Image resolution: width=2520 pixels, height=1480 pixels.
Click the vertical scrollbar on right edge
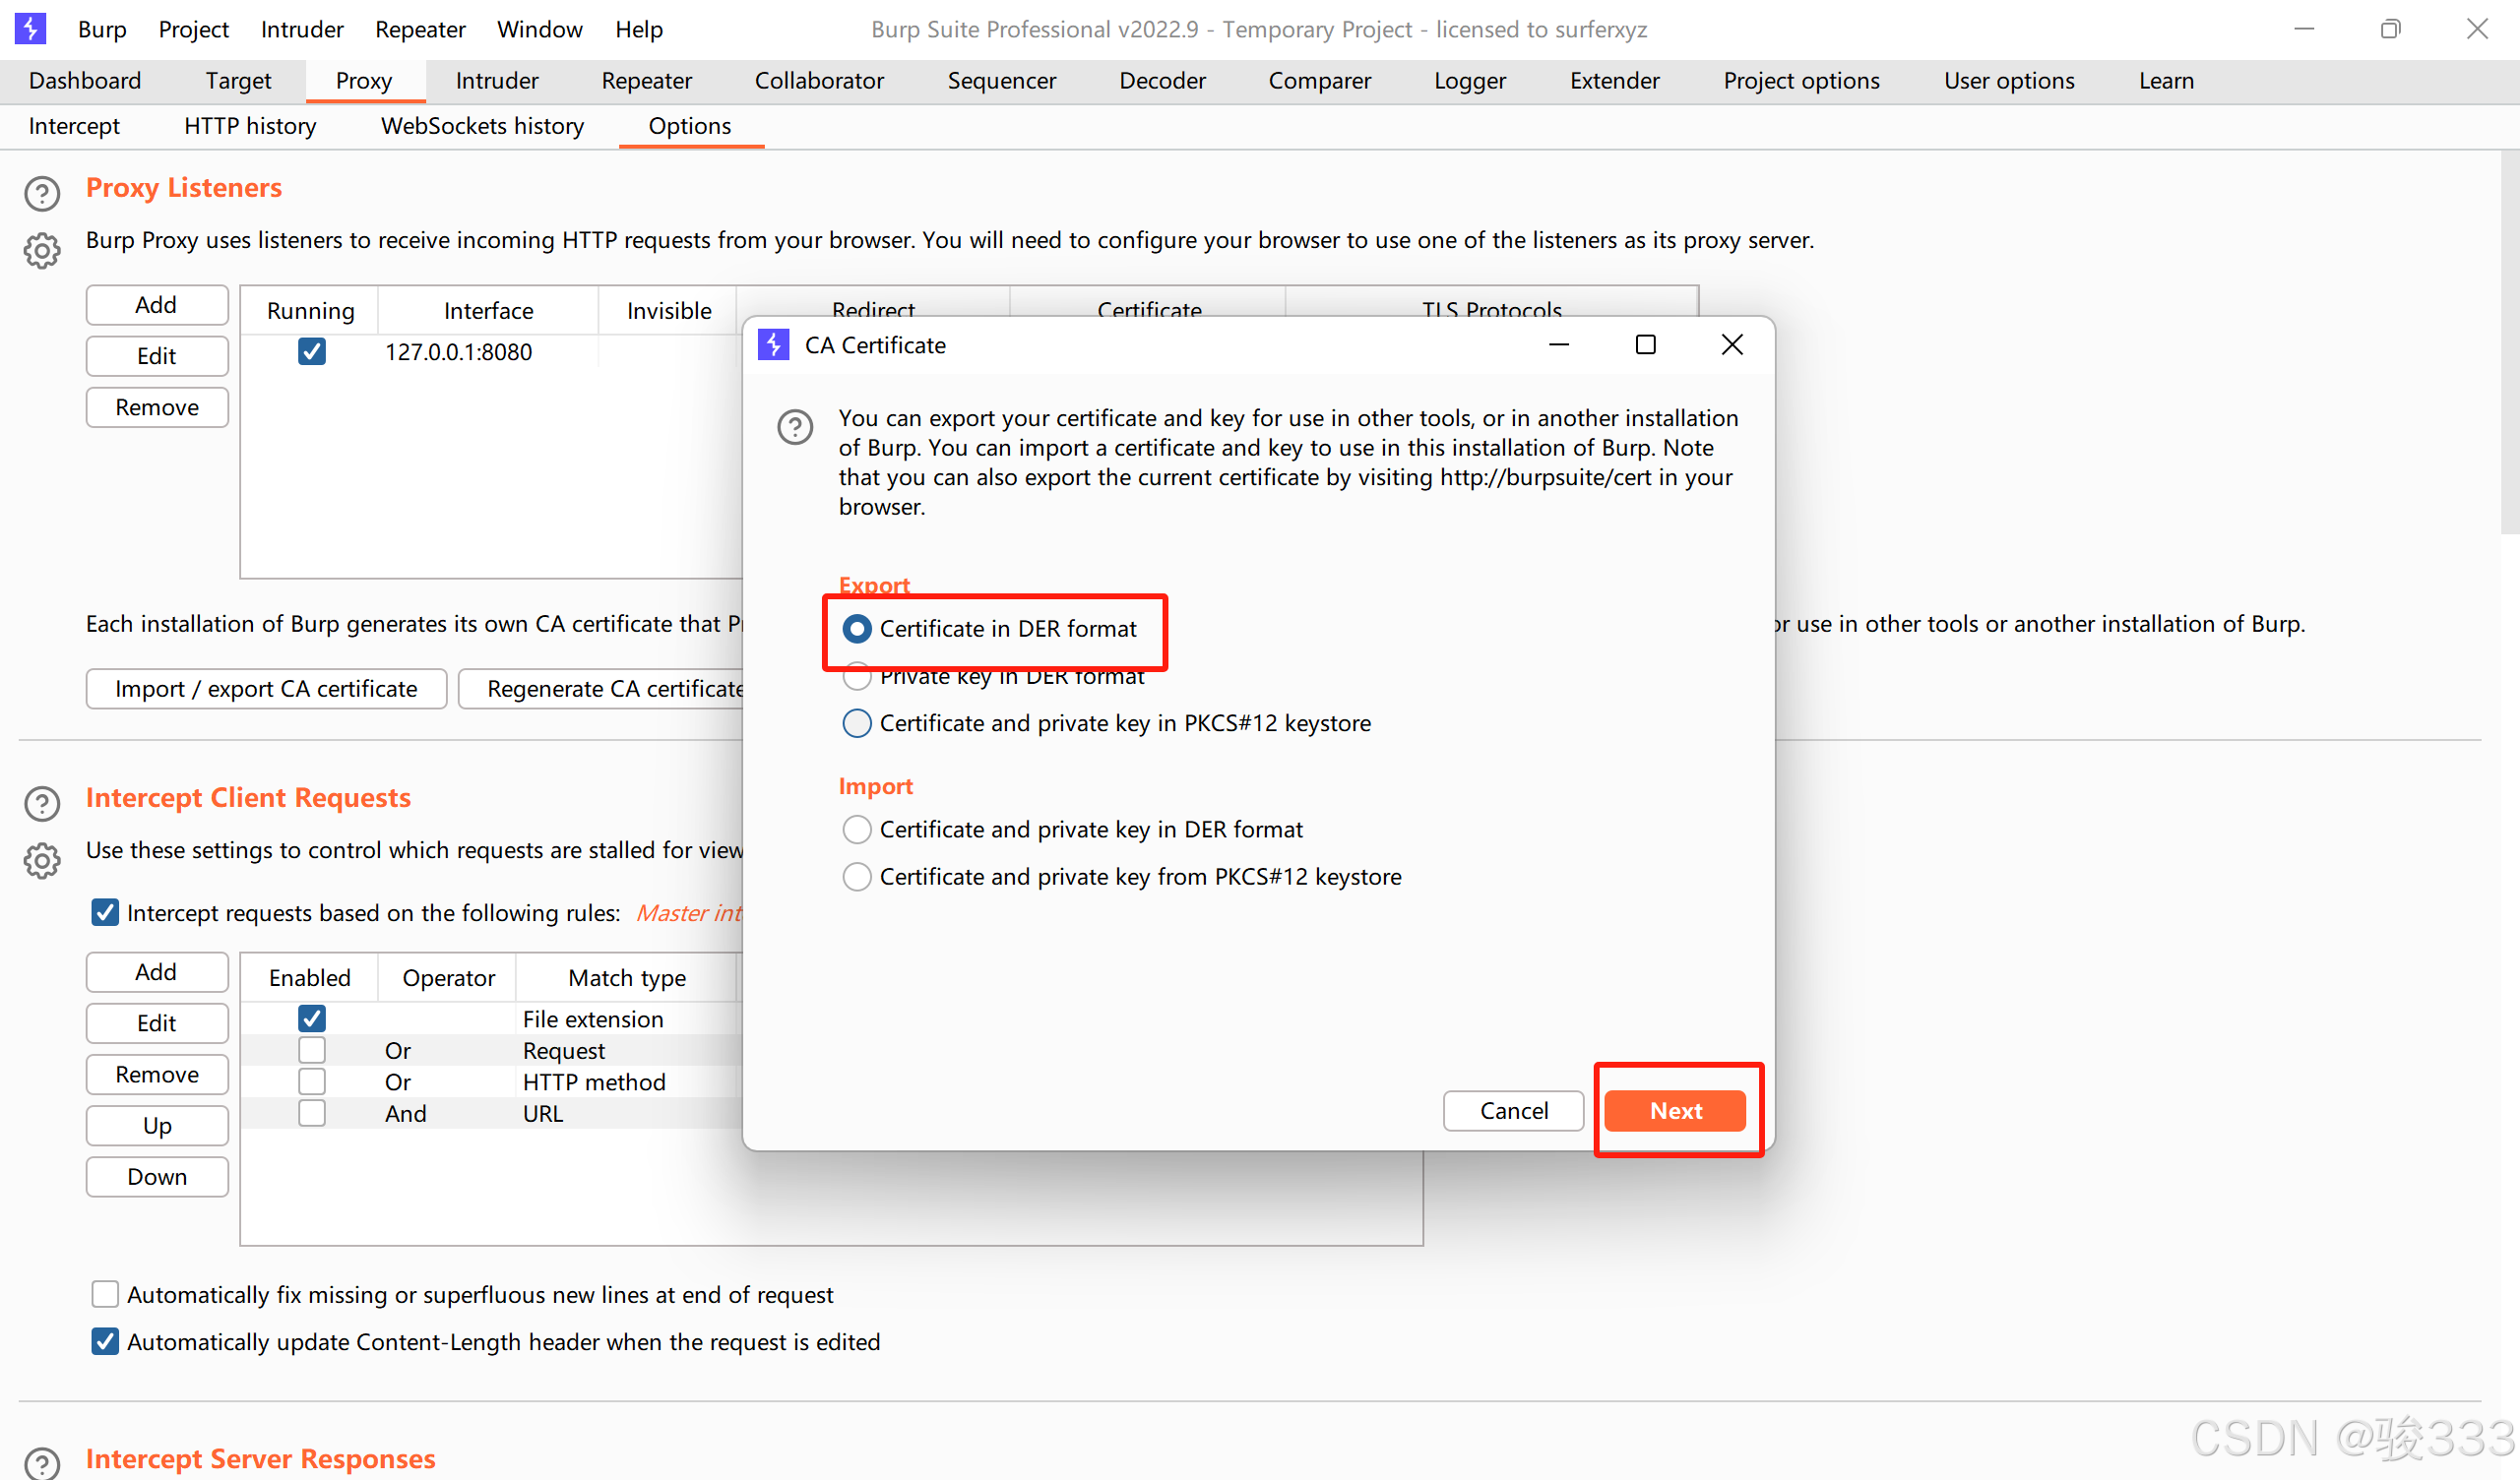pyautogui.click(x=2508, y=340)
